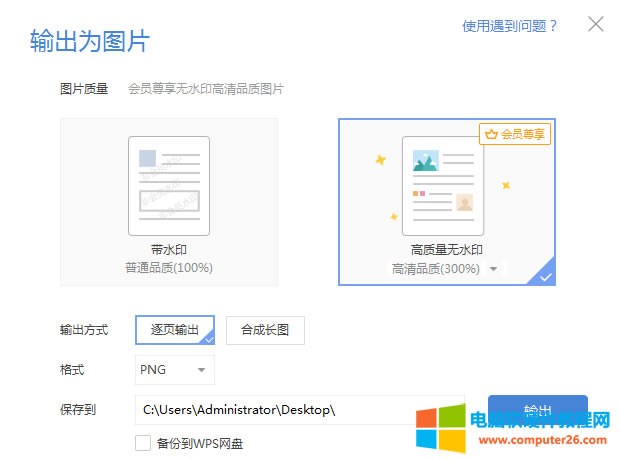This screenshot has width=620, height=460.
Task: Click the watermarked document preview icon
Action: tap(169, 185)
